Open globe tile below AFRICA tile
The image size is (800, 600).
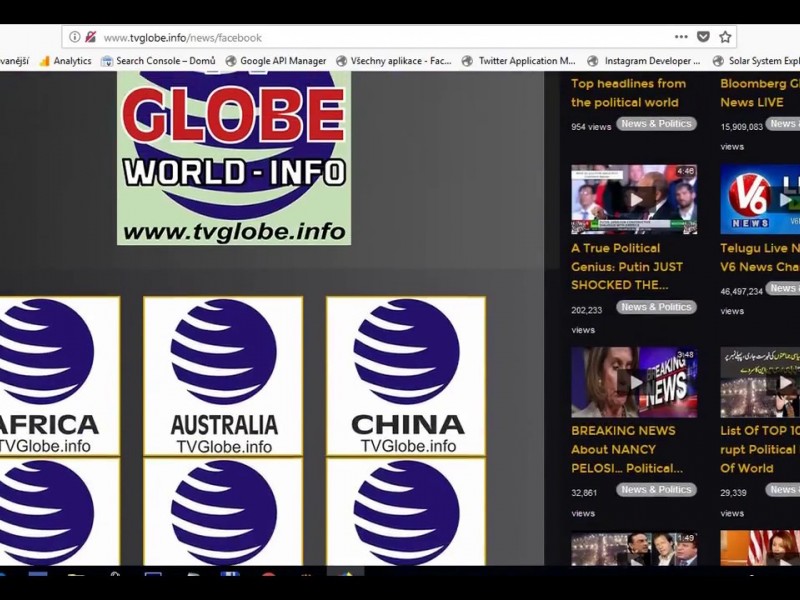pyautogui.click(x=60, y=512)
